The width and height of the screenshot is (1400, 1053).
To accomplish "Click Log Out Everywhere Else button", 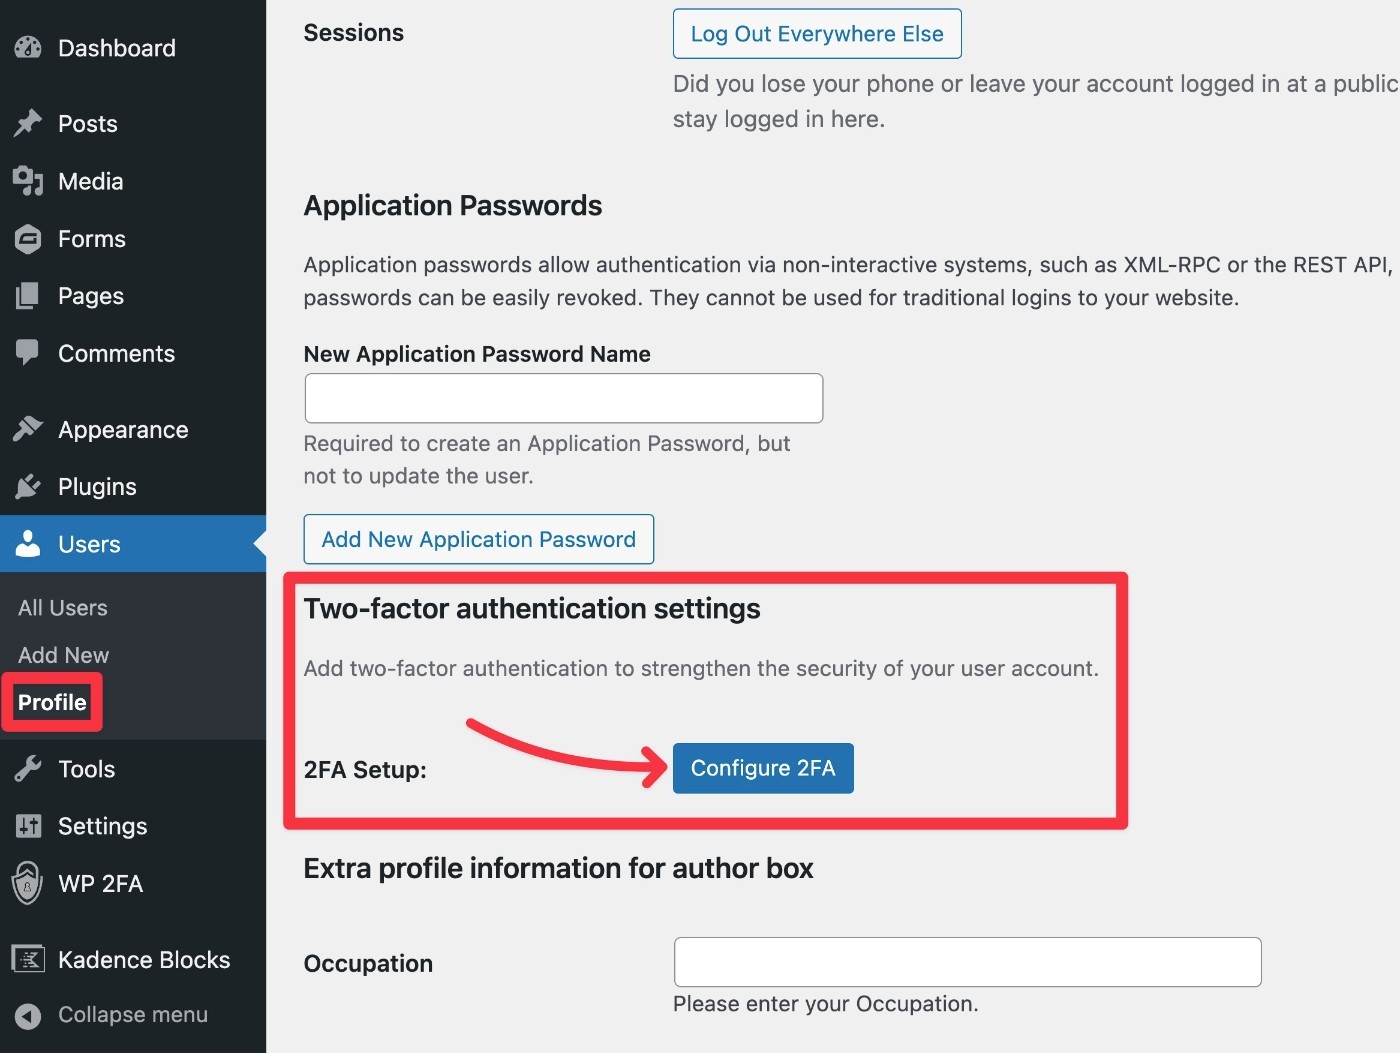I will click(817, 34).
